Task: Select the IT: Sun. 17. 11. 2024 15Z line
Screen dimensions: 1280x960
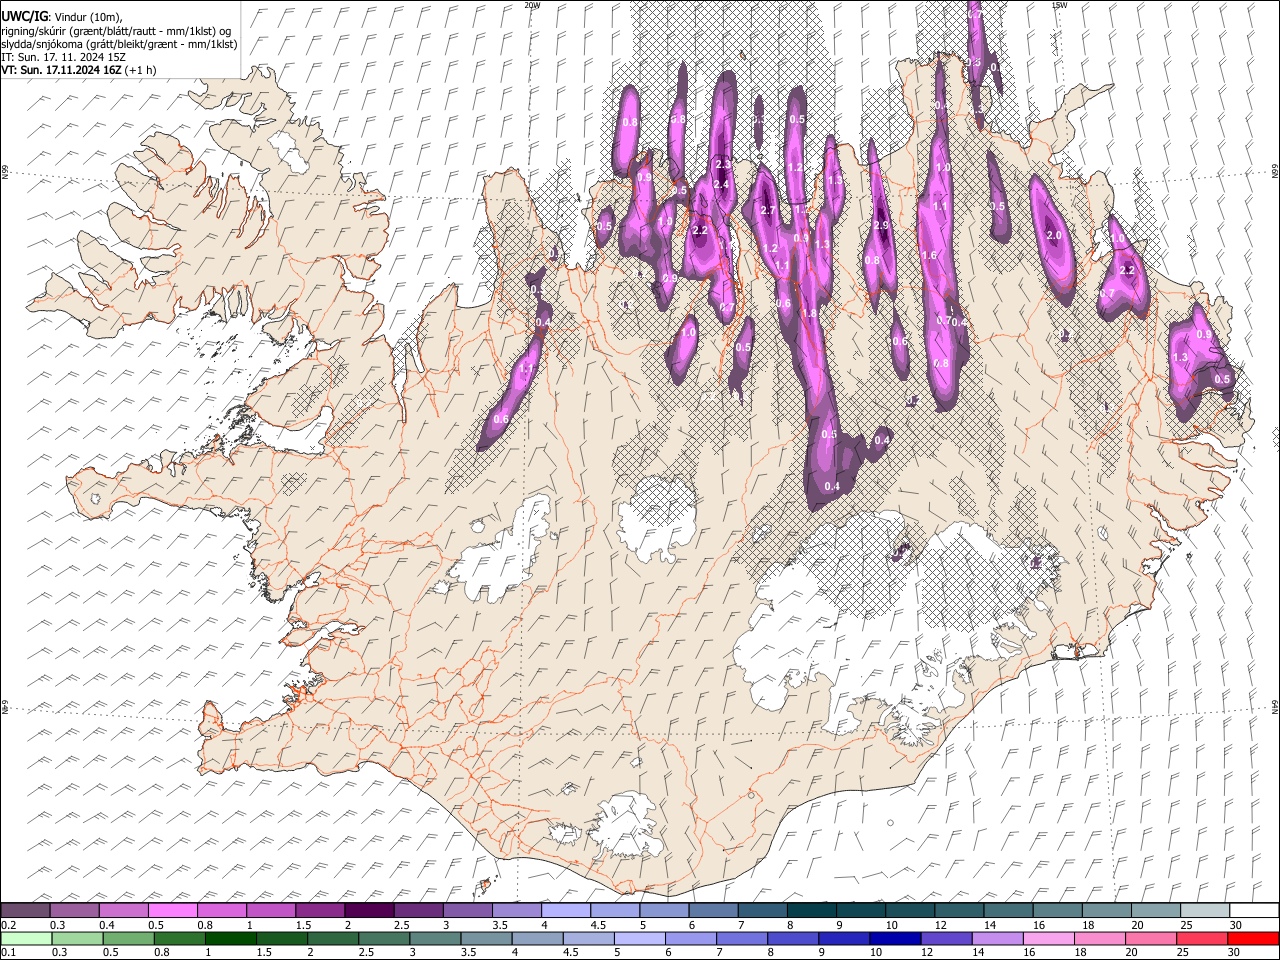Action: tap(63, 57)
